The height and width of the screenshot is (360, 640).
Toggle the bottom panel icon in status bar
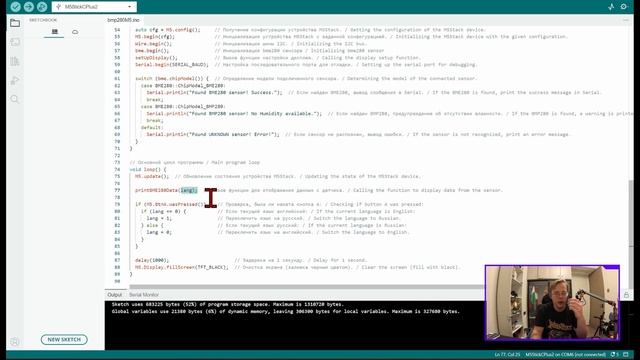pyautogui.click(x=626, y=355)
